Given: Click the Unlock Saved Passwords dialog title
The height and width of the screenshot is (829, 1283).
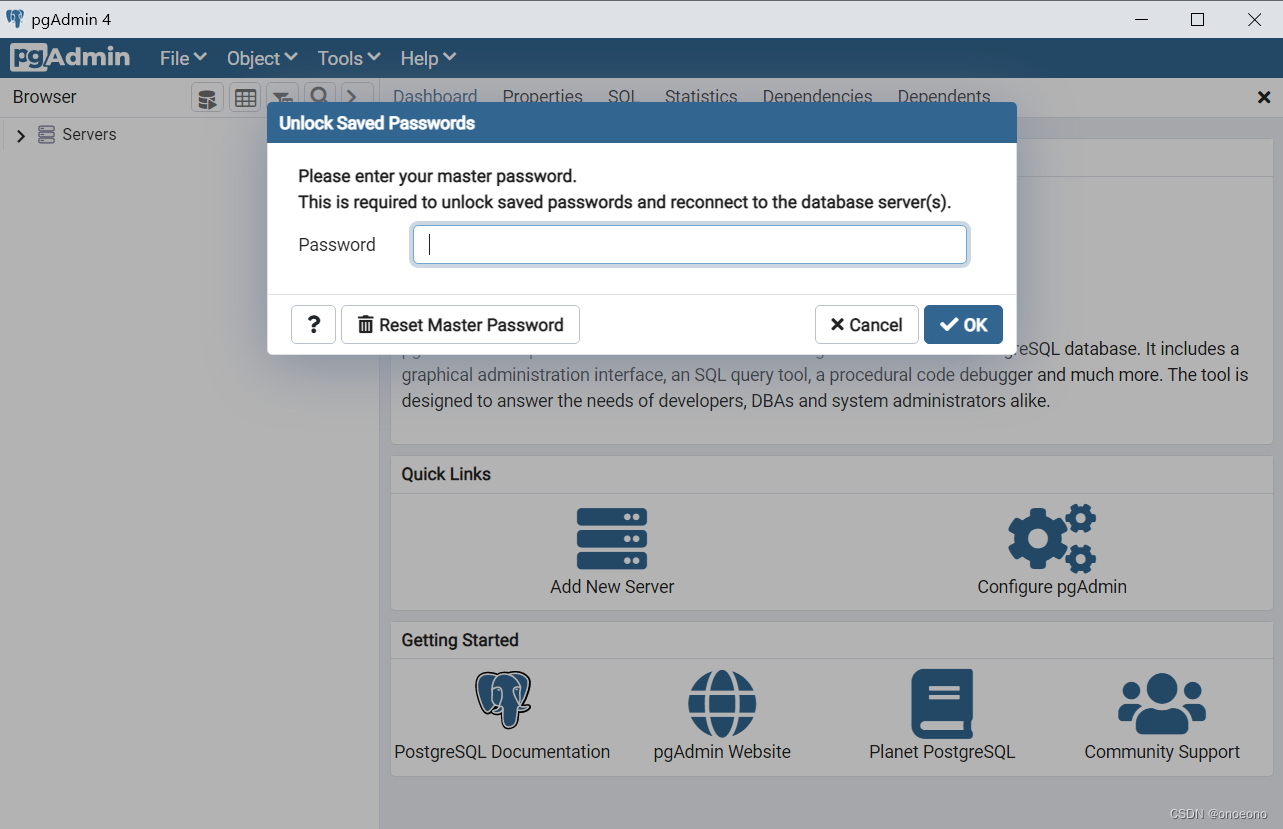Looking at the screenshot, I should (377, 124).
